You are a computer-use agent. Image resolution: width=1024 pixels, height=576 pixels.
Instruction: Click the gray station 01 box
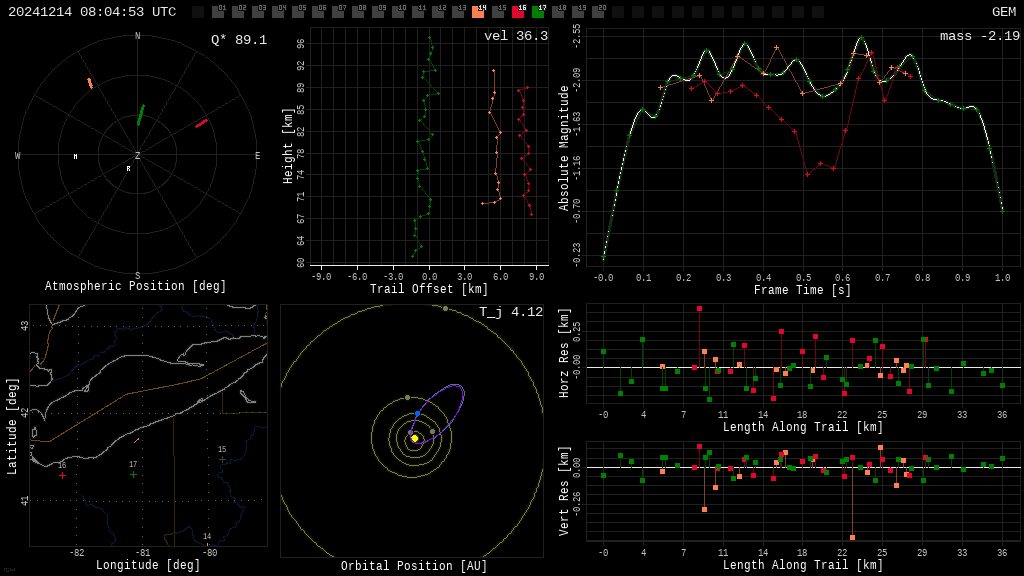click(x=218, y=12)
